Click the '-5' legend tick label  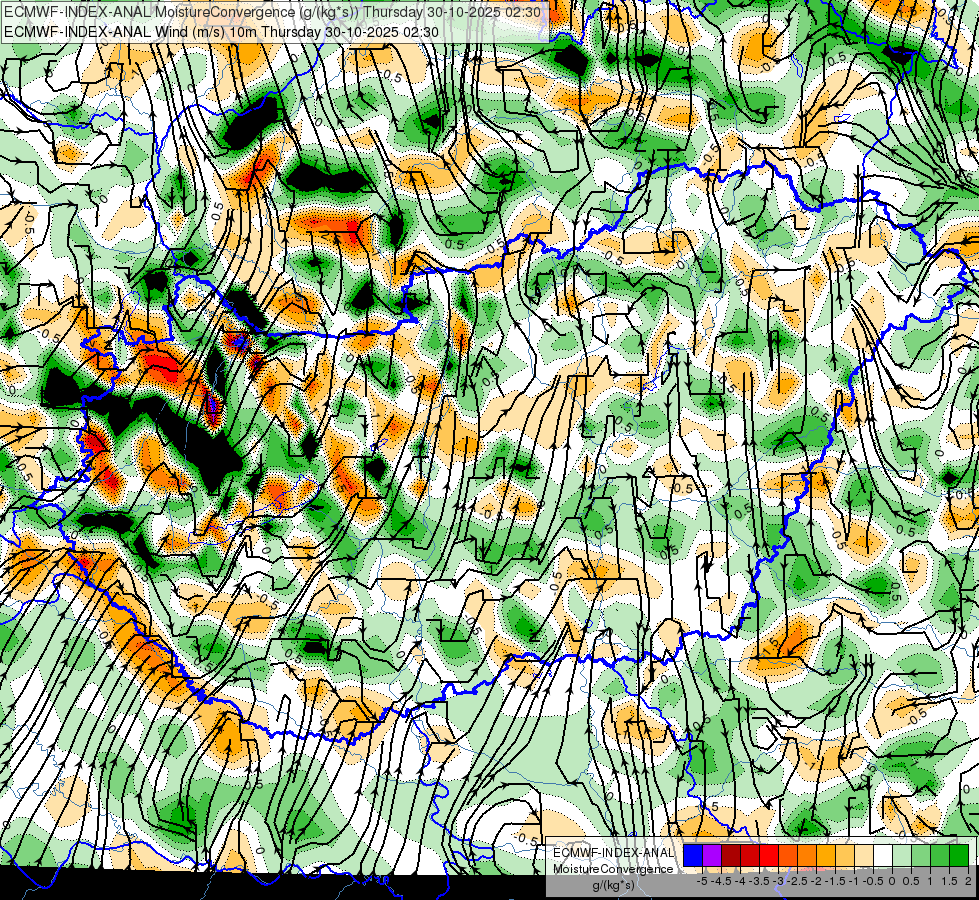click(702, 881)
